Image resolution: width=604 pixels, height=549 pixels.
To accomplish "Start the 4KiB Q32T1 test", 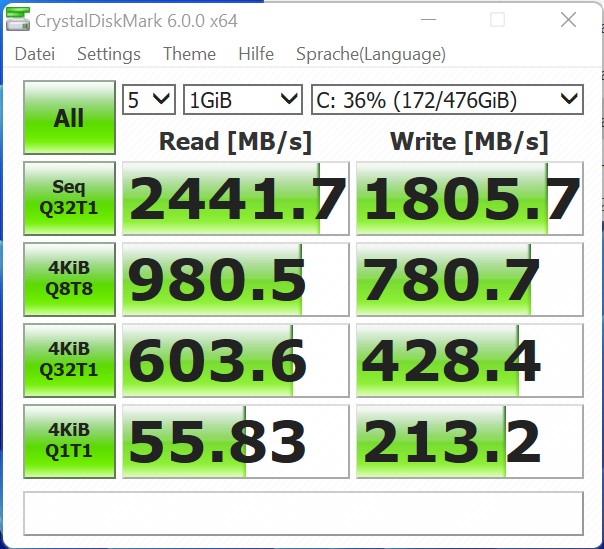I will pos(69,360).
